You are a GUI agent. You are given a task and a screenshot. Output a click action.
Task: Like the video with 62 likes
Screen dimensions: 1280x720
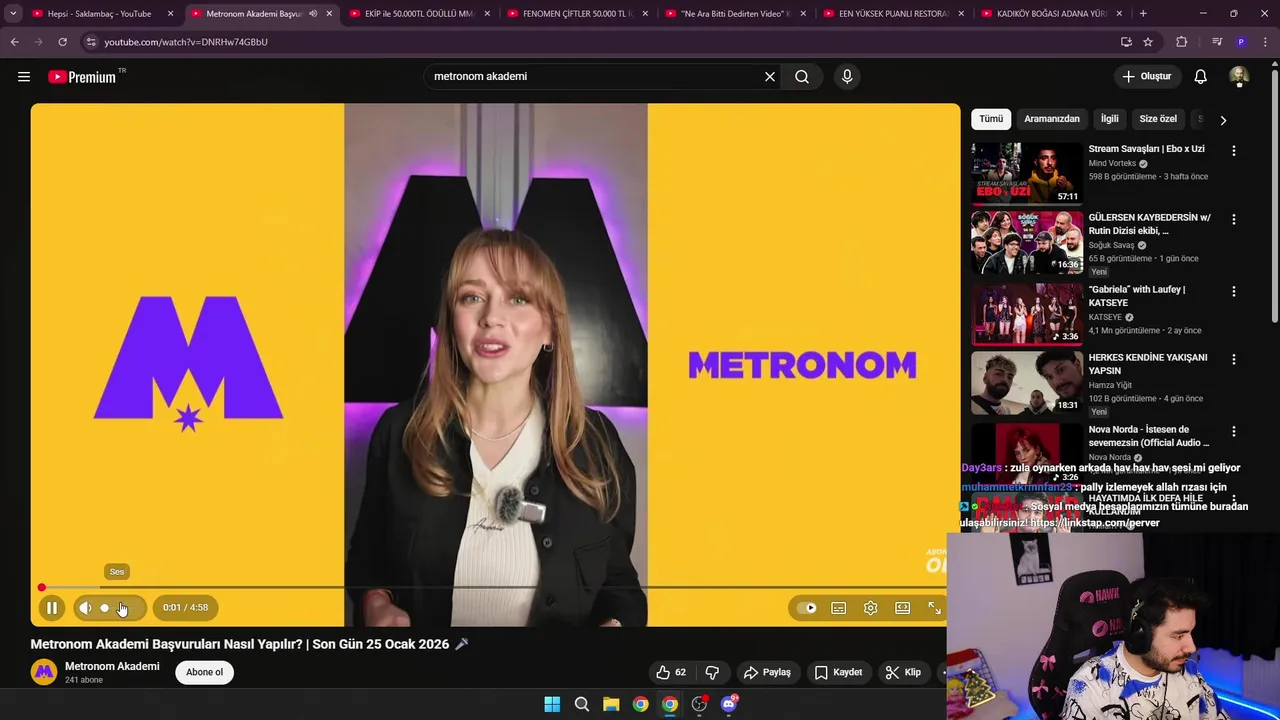point(671,672)
